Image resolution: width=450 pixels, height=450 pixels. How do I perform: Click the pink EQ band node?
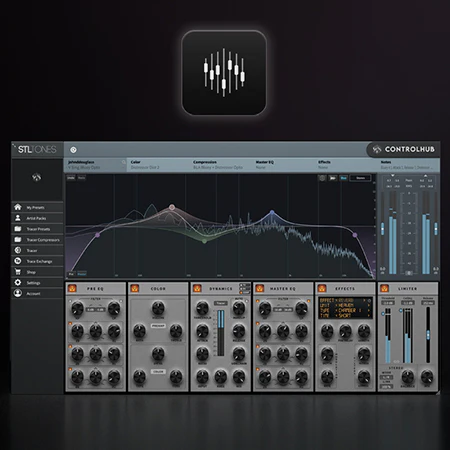[x=172, y=207]
